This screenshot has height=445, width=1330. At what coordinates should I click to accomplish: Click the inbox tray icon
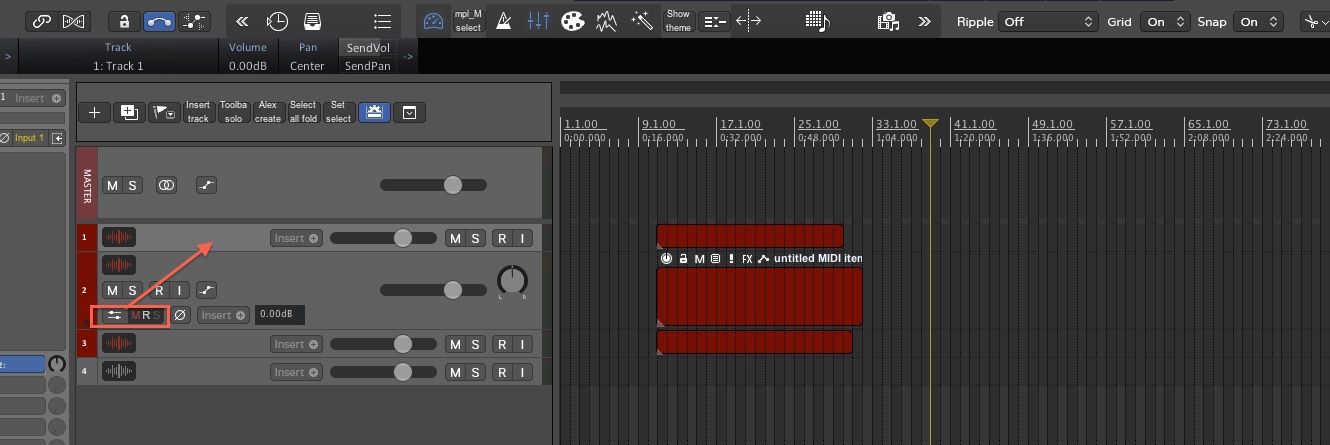[312, 21]
